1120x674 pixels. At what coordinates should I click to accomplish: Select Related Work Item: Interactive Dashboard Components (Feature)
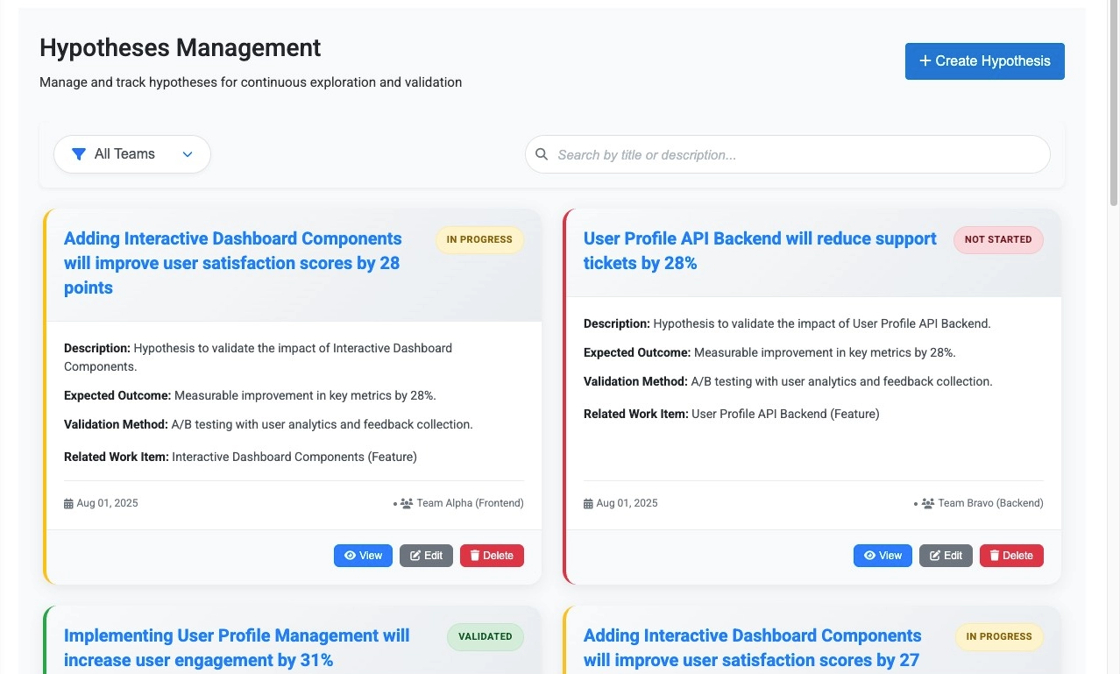pyautogui.click(x=240, y=457)
